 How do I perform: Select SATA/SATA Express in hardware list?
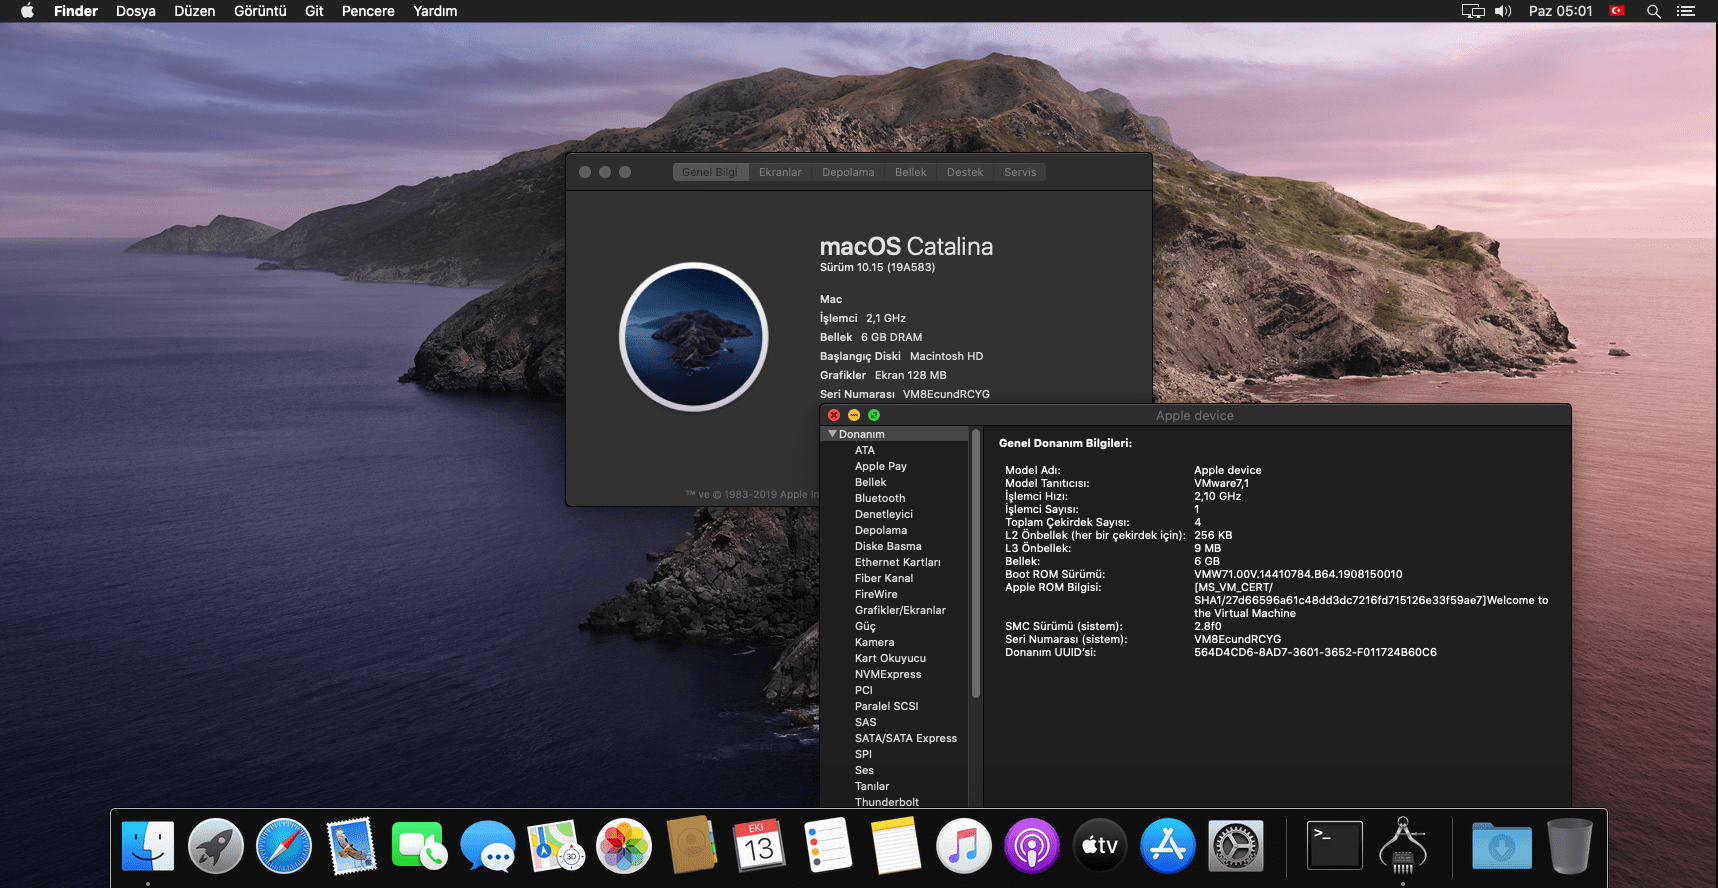pyautogui.click(x=906, y=738)
